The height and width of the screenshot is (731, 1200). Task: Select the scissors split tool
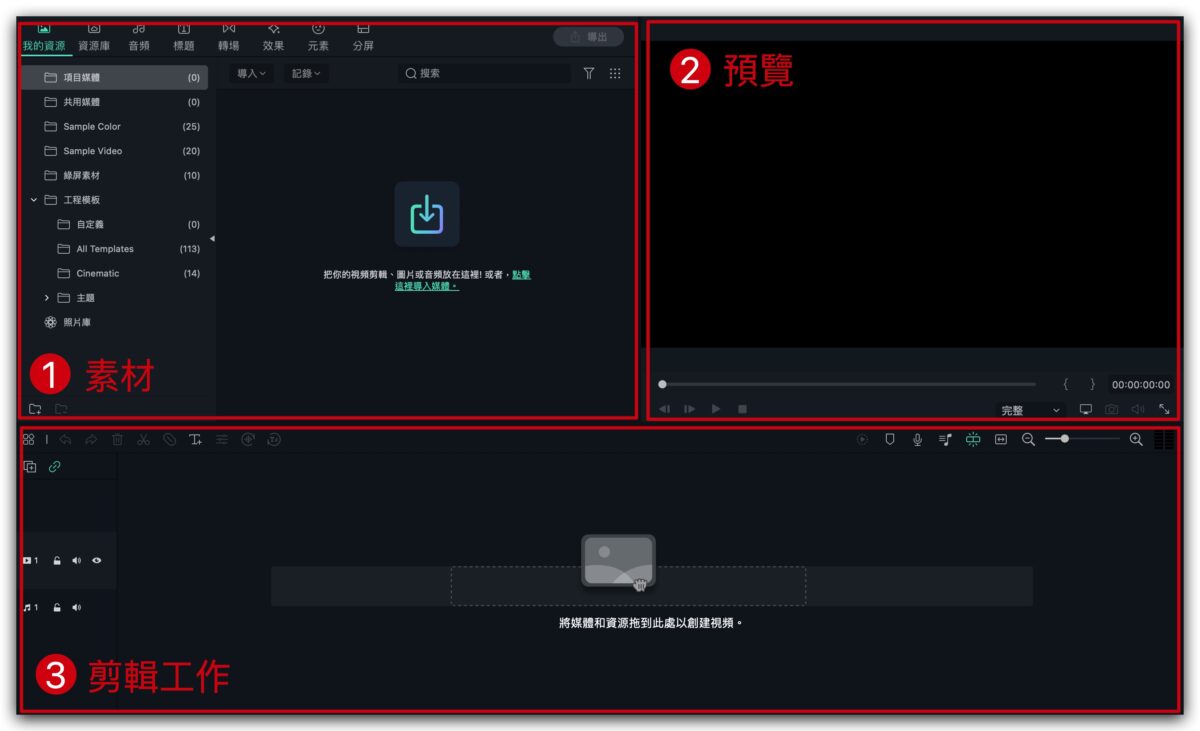coord(143,439)
